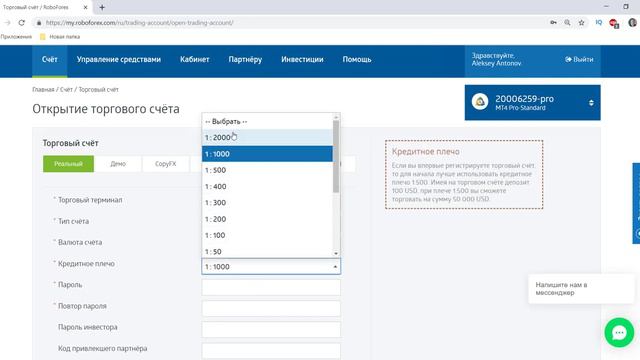Open a new browser tab

(x=102, y=7)
